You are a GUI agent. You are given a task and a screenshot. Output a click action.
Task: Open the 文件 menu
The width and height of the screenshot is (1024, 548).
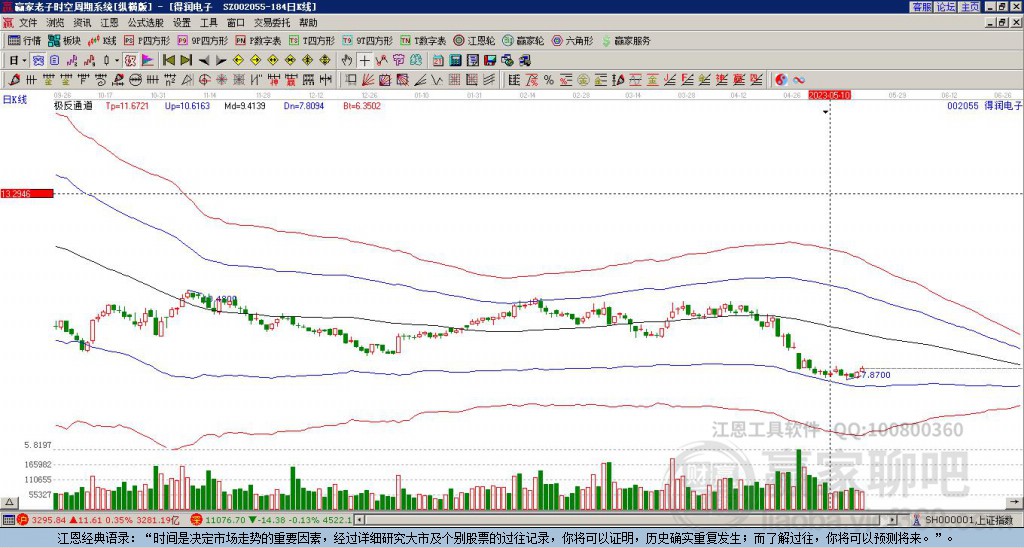[x=28, y=23]
